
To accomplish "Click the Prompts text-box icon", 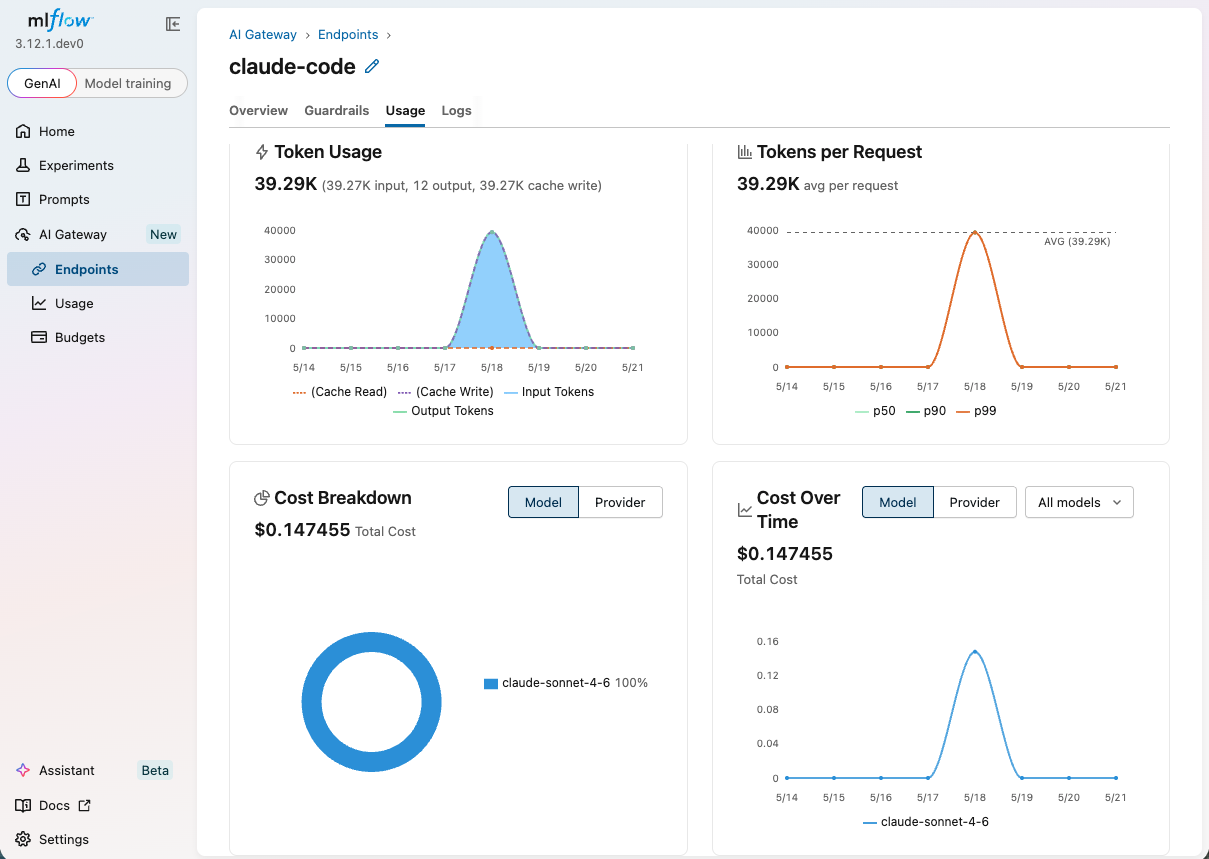I will click(23, 199).
